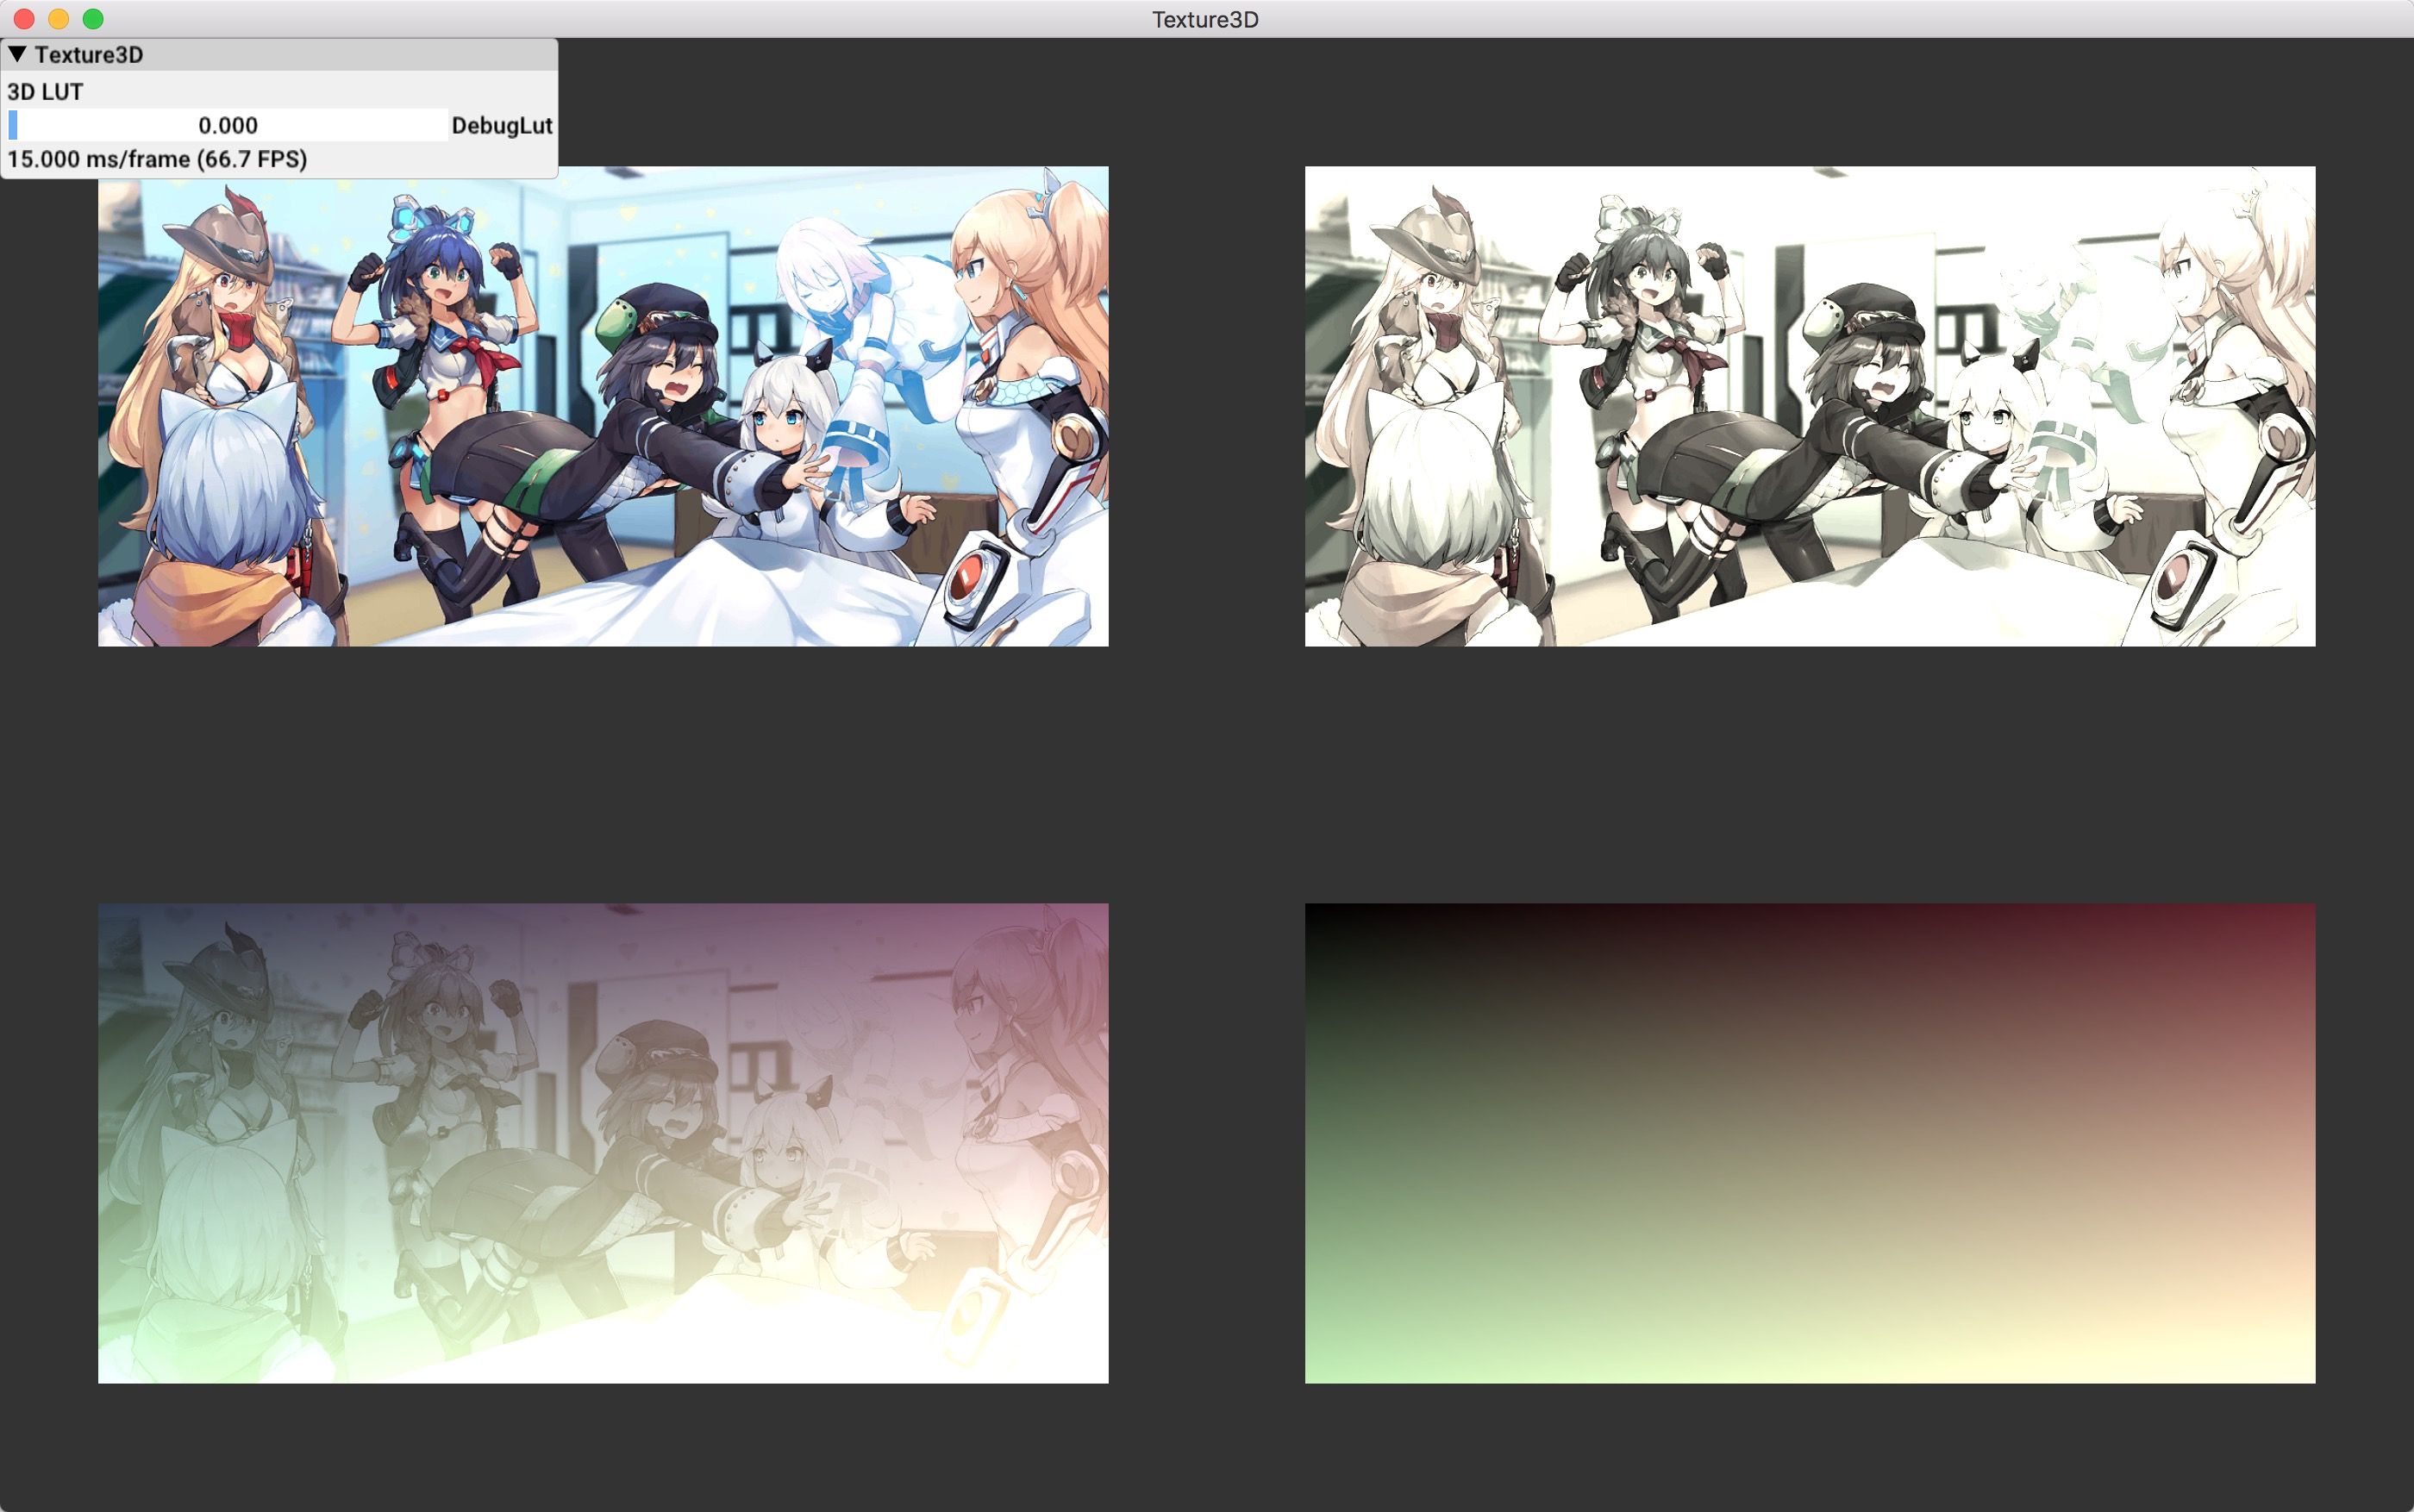Select the desaturated LUT-graded image
This screenshot has width=2414, height=1512.
point(1809,406)
